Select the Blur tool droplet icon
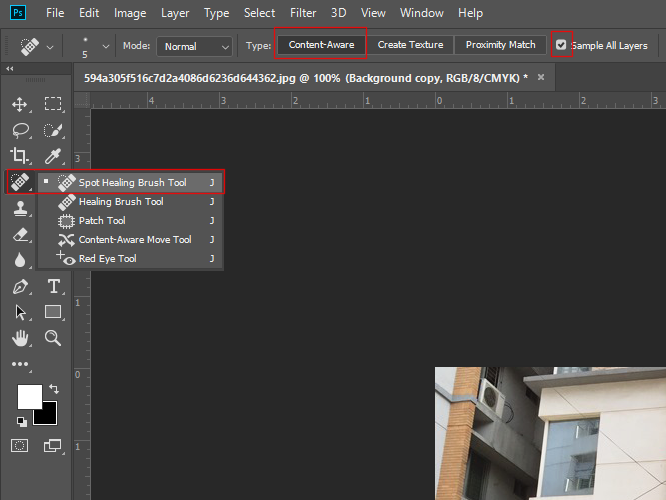The height and width of the screenshot is (500, 666). (x=20, y=260)
